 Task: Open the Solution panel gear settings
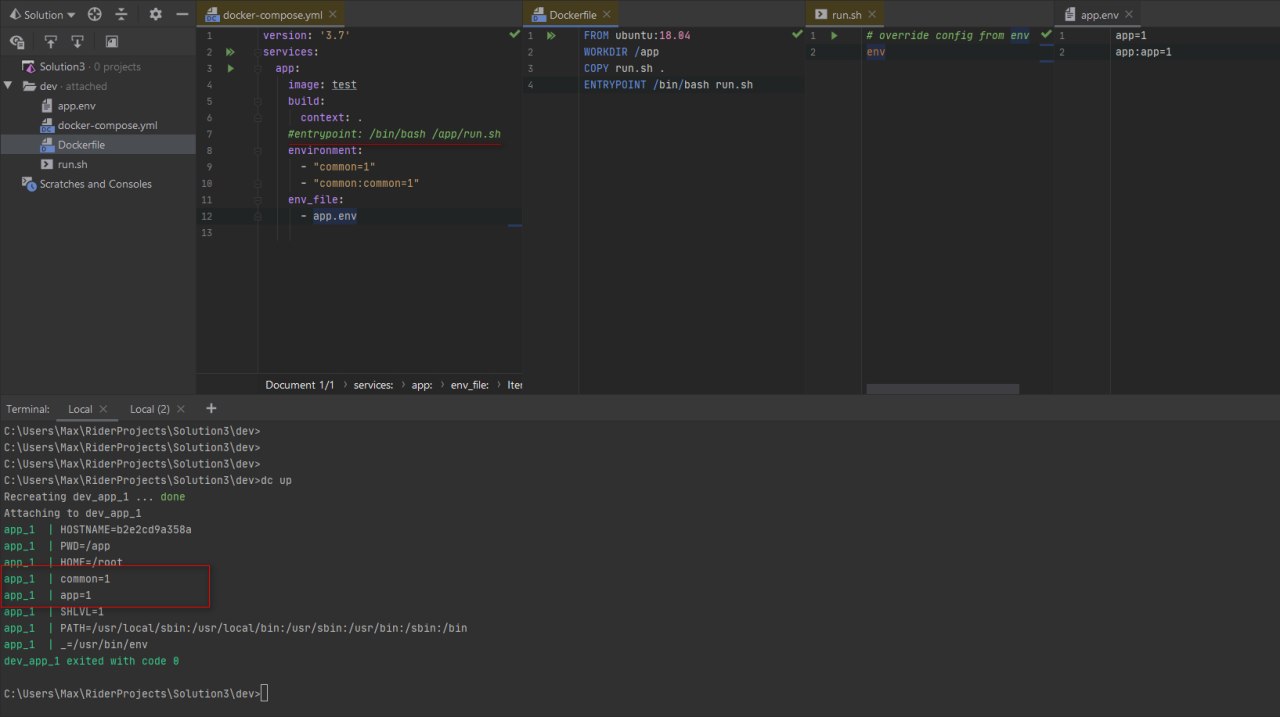[x=155, y=15]
